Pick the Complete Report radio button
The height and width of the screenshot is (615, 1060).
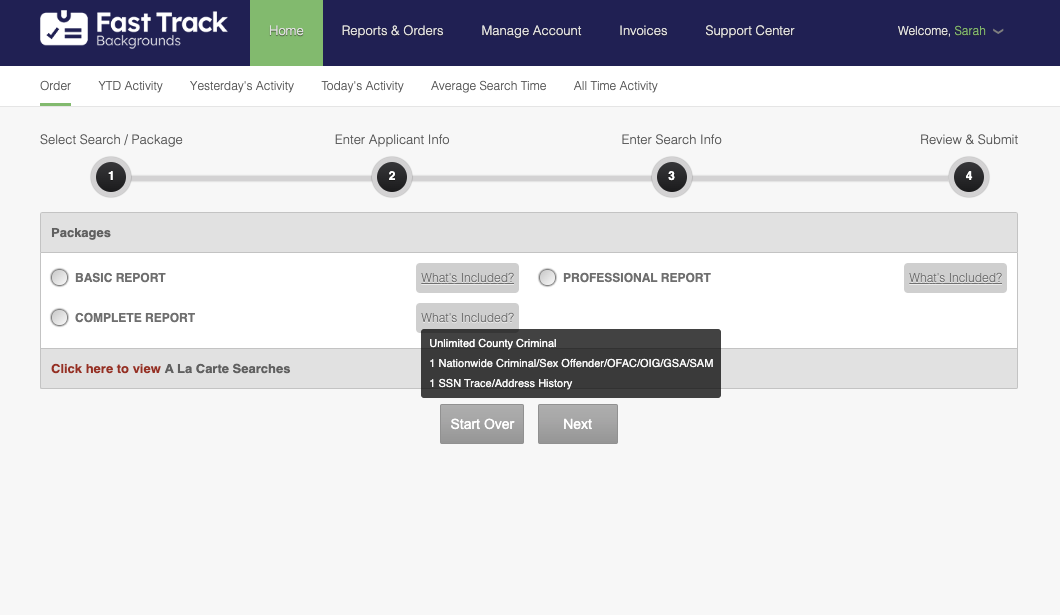point(60,318)
